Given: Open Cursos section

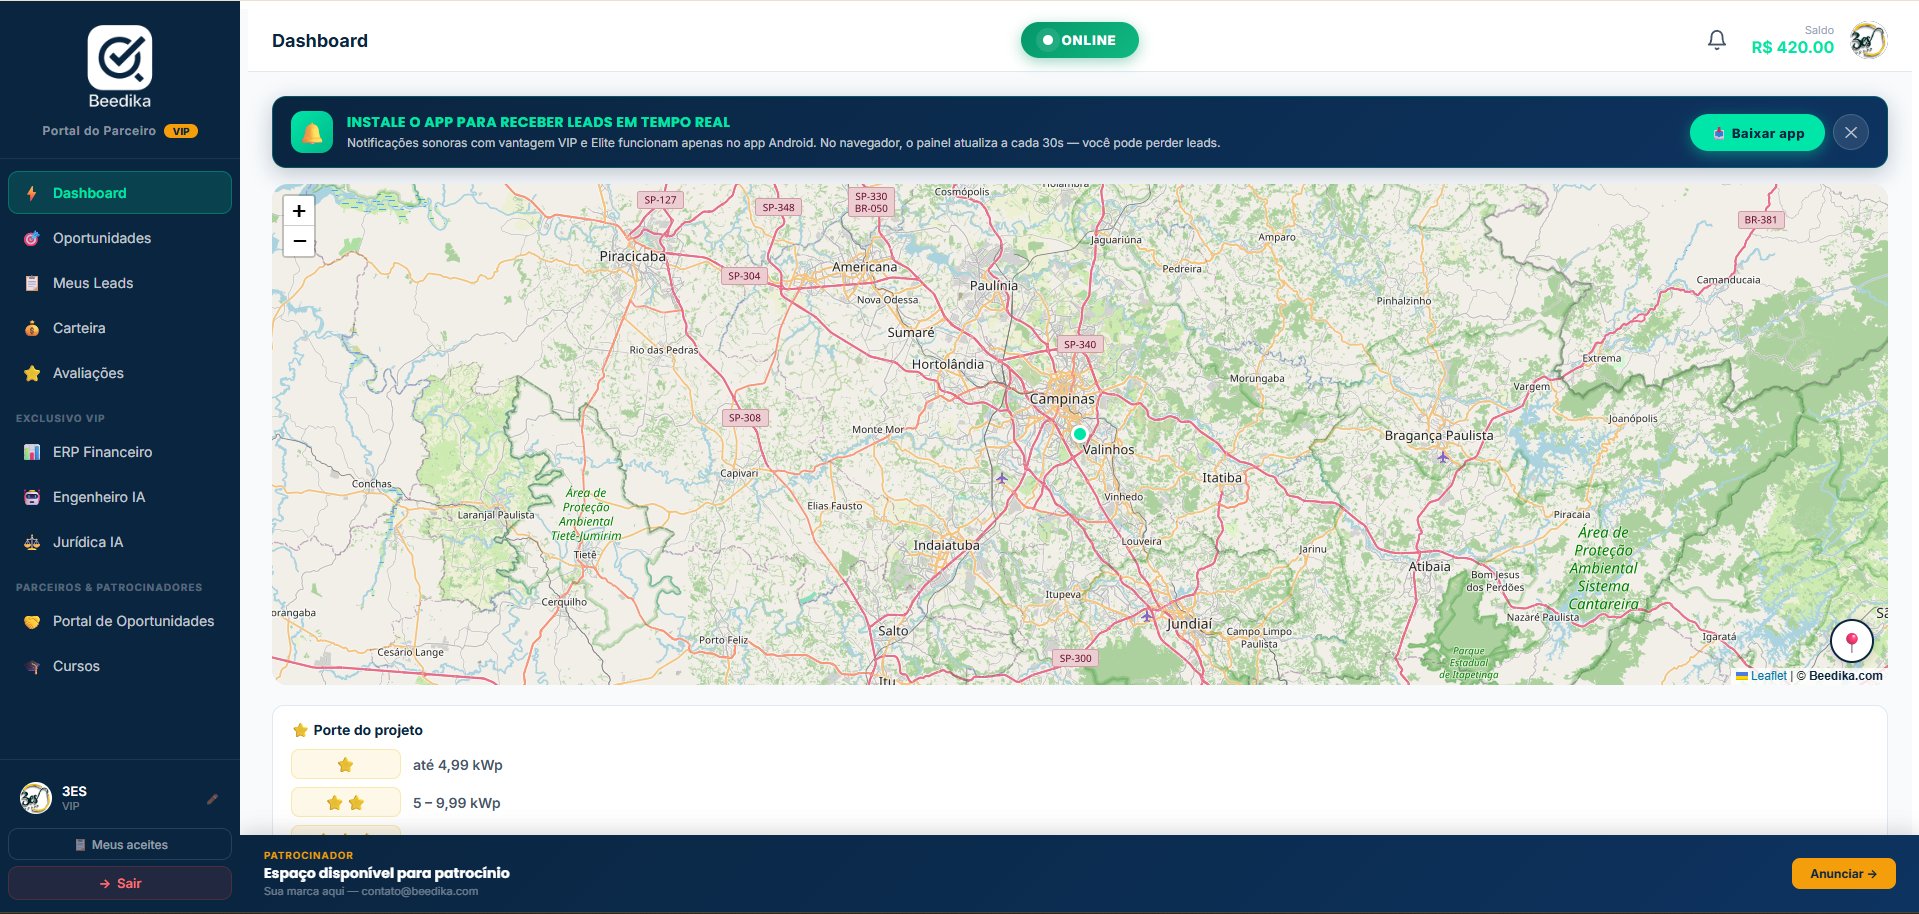Looking at the screenshot, I should pos(120,666).
